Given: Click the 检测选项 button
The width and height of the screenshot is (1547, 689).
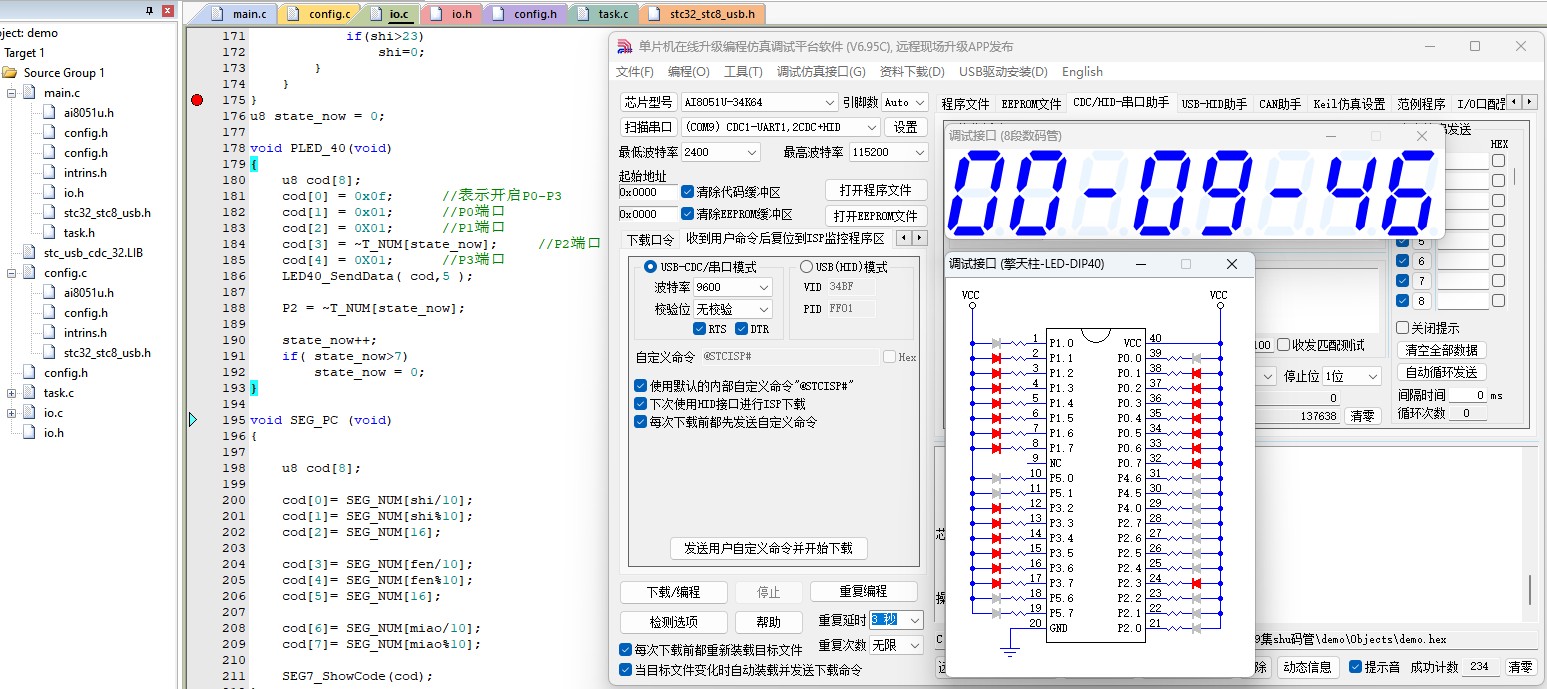Looking at the screenshot, I should point(673,622).
